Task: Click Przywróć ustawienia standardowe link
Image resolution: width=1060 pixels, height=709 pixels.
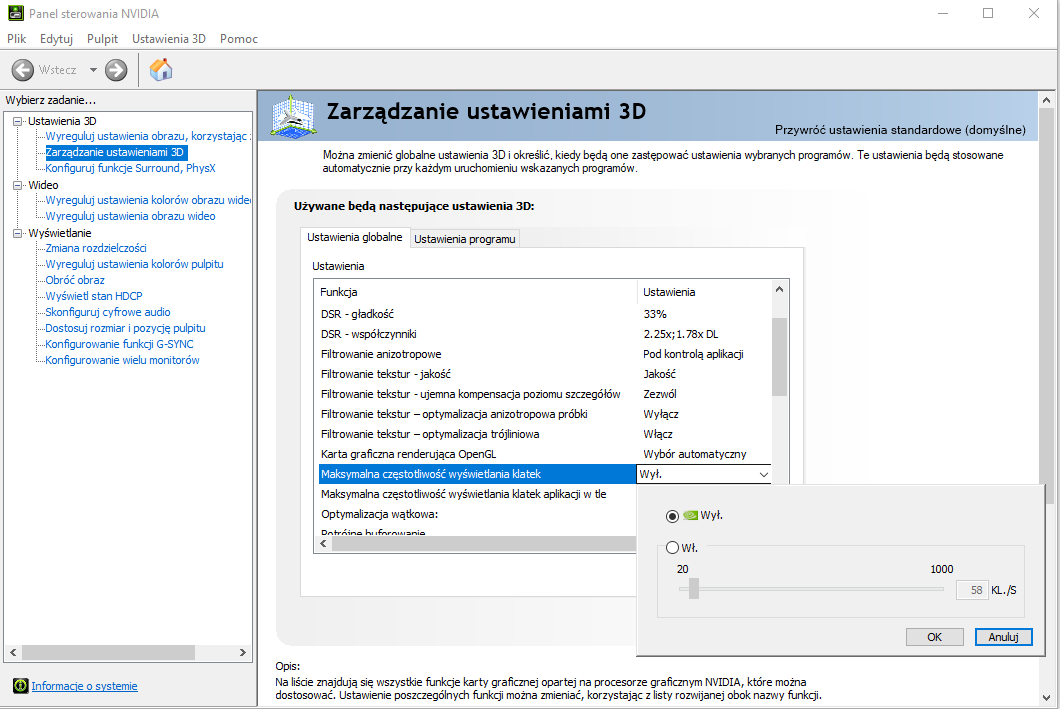Action: [x=900, y=130]
